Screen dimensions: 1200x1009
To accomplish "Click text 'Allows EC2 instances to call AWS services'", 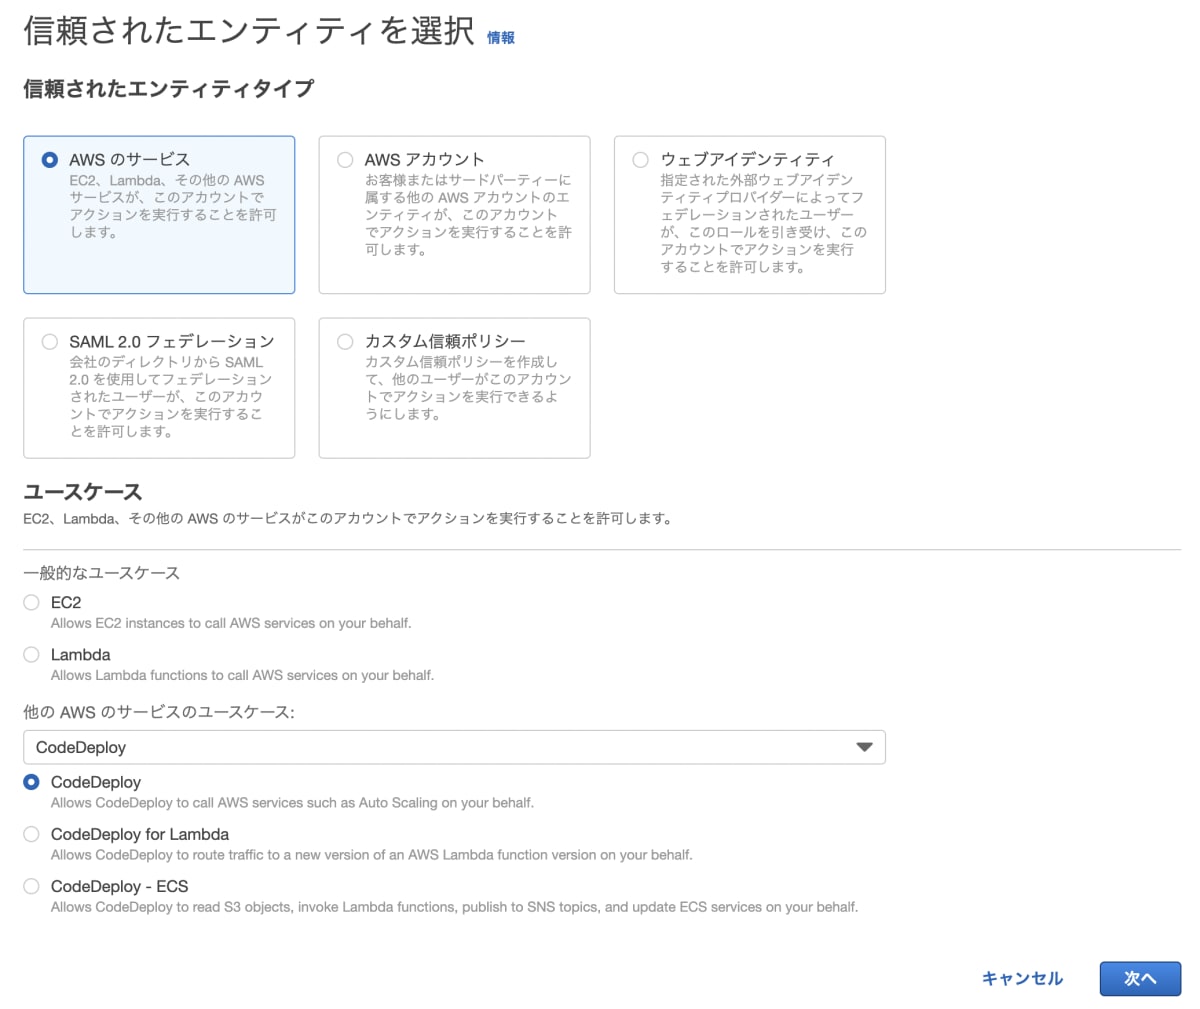I will coord(231,623).
